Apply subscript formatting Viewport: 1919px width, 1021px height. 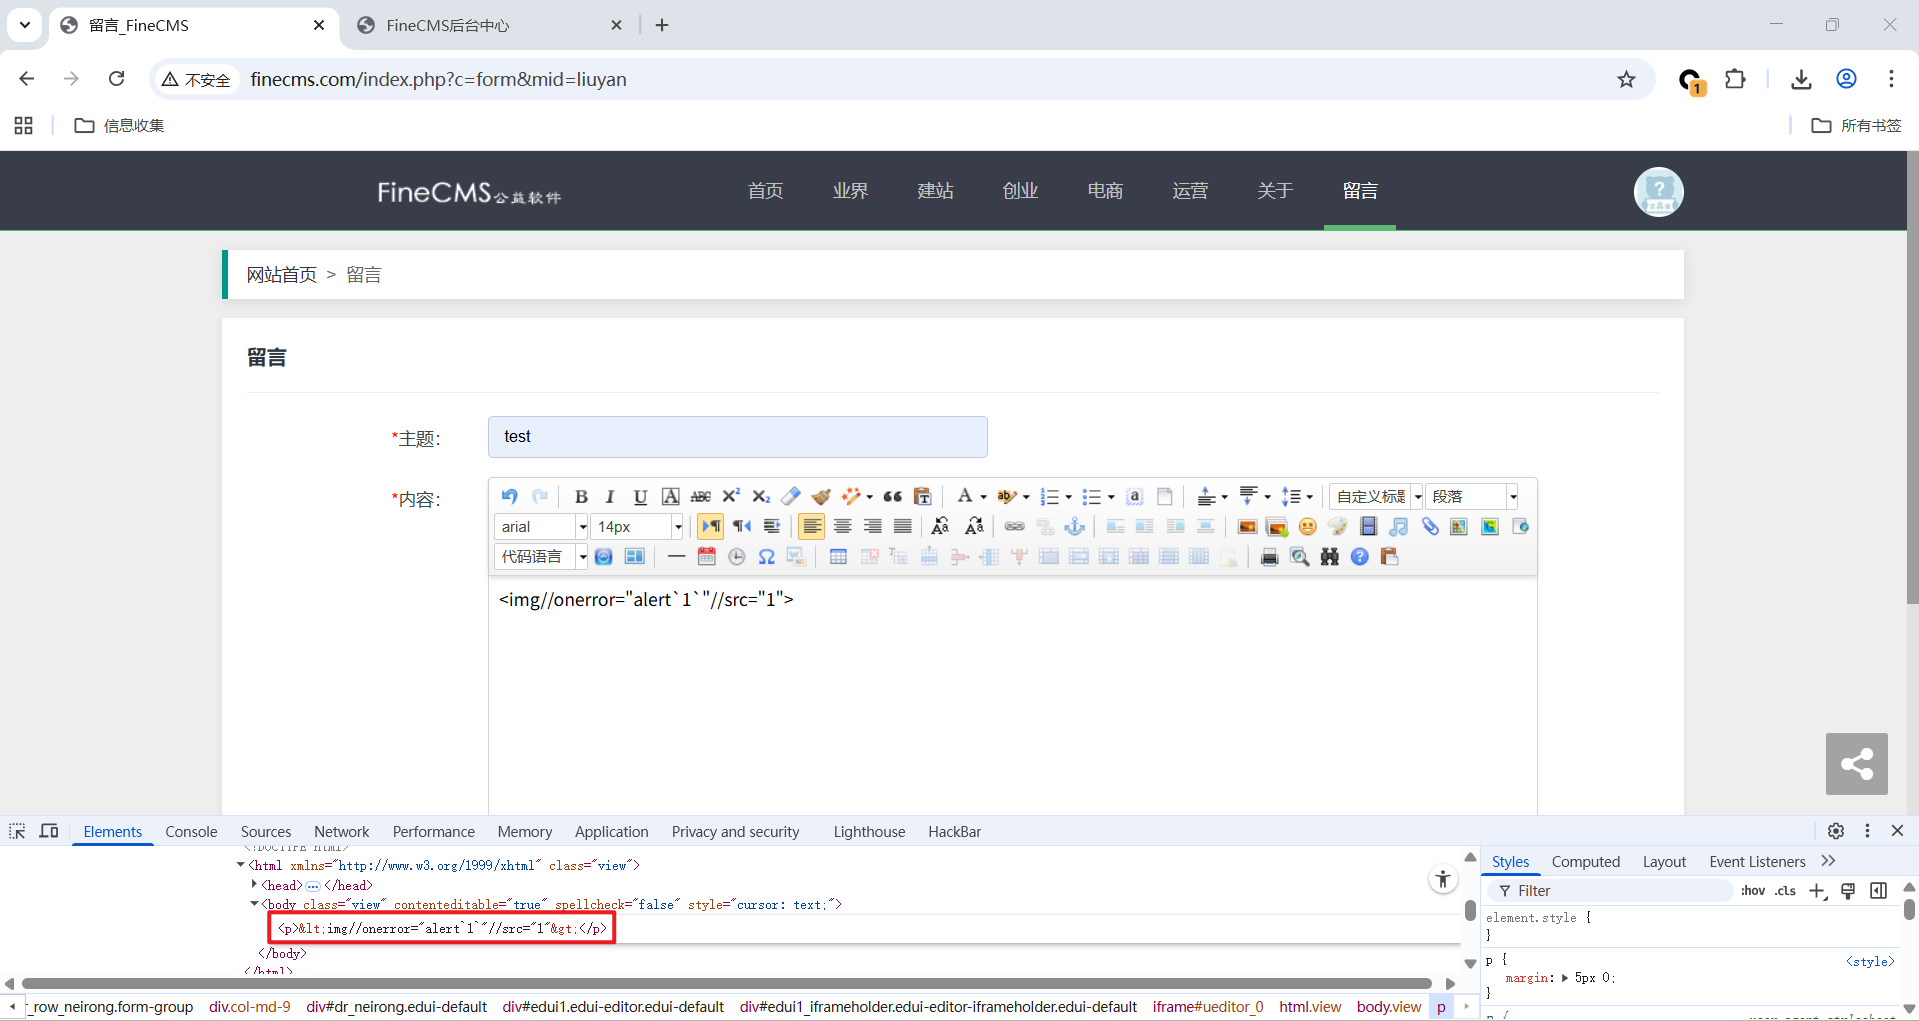[761, 496]
